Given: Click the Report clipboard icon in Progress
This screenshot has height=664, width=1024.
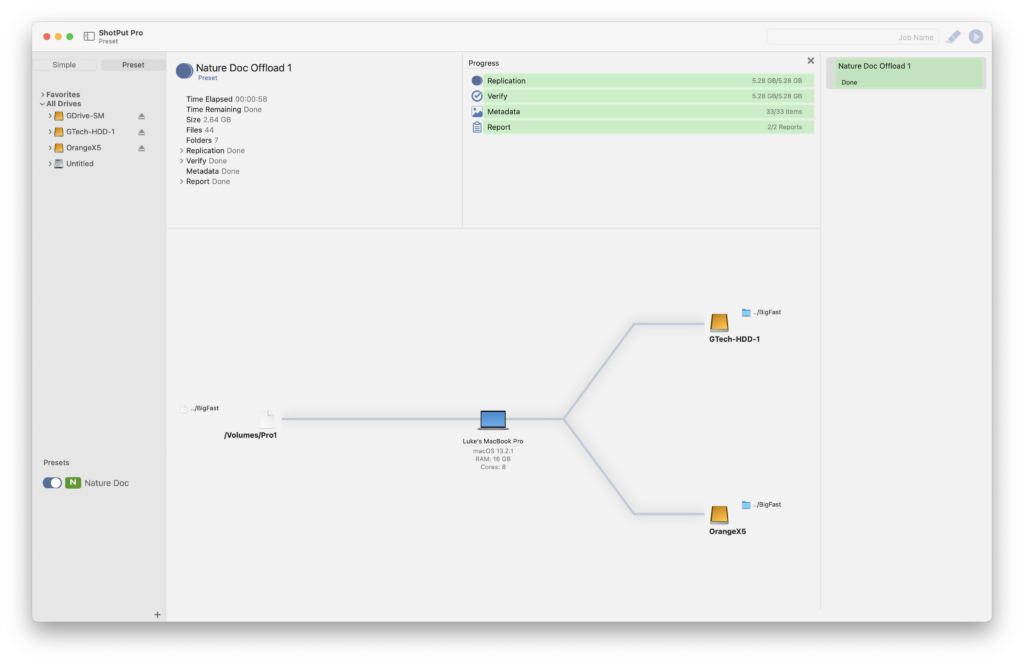Looking at the screenshot, I should 475,127.
